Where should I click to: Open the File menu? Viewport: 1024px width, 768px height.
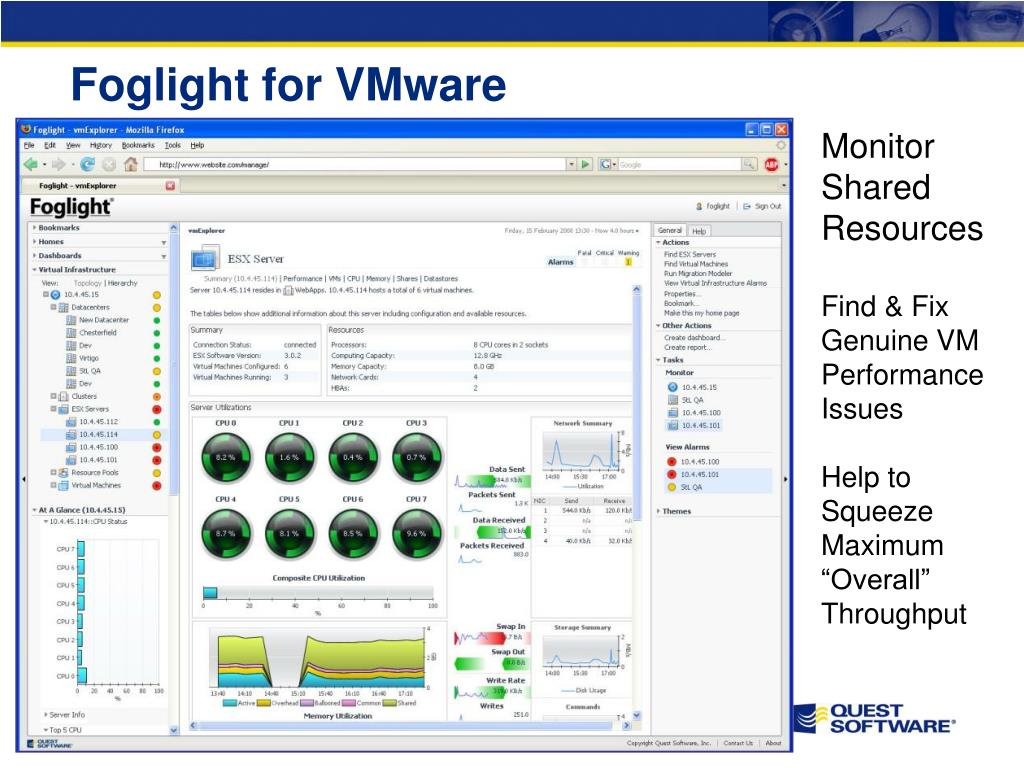pos(29,145)
